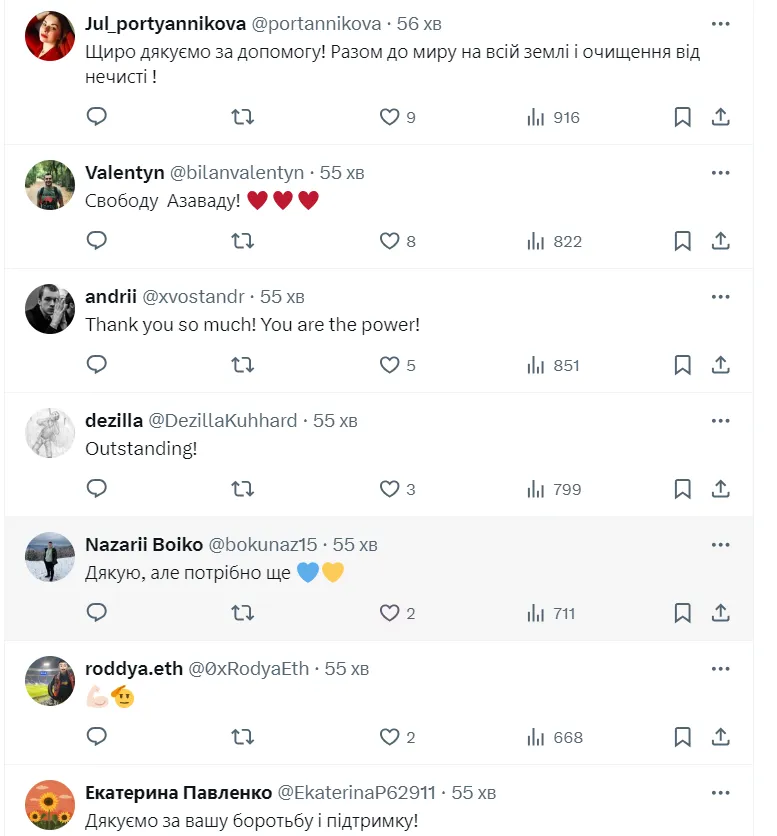Open @portannikova profile handle link

click(x=316, y=24)
